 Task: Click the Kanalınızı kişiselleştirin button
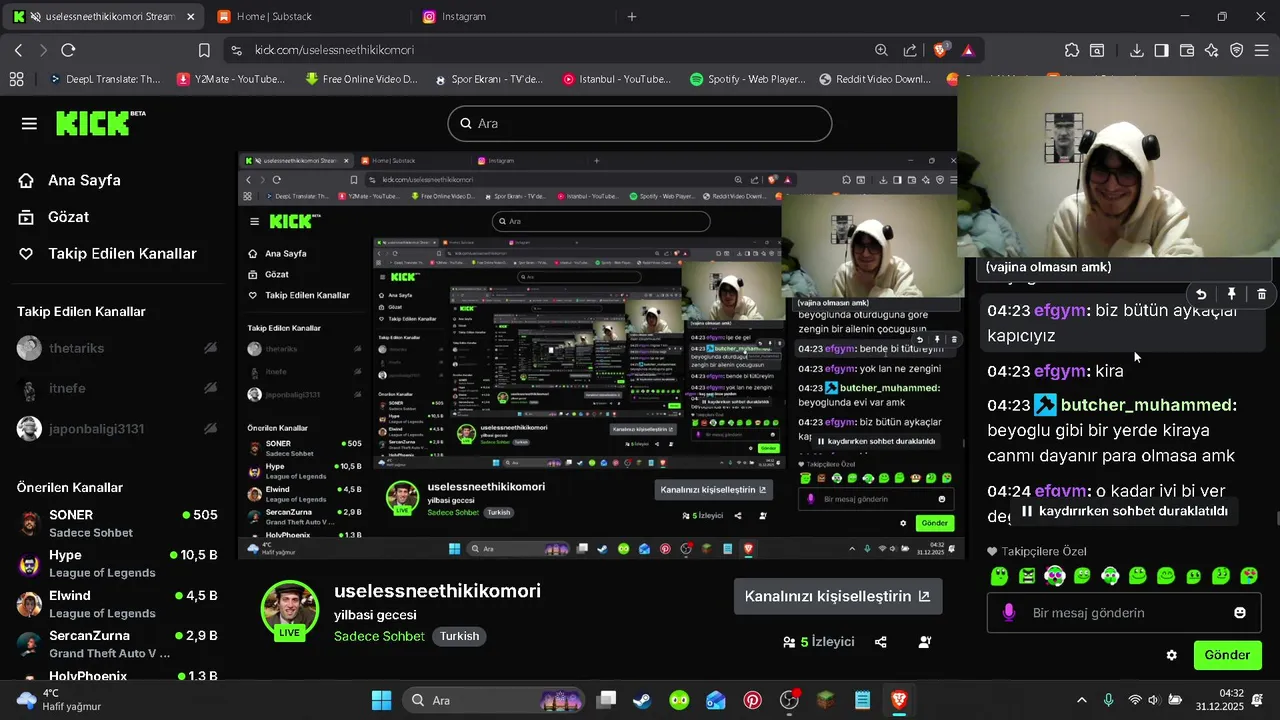(837, 596)
